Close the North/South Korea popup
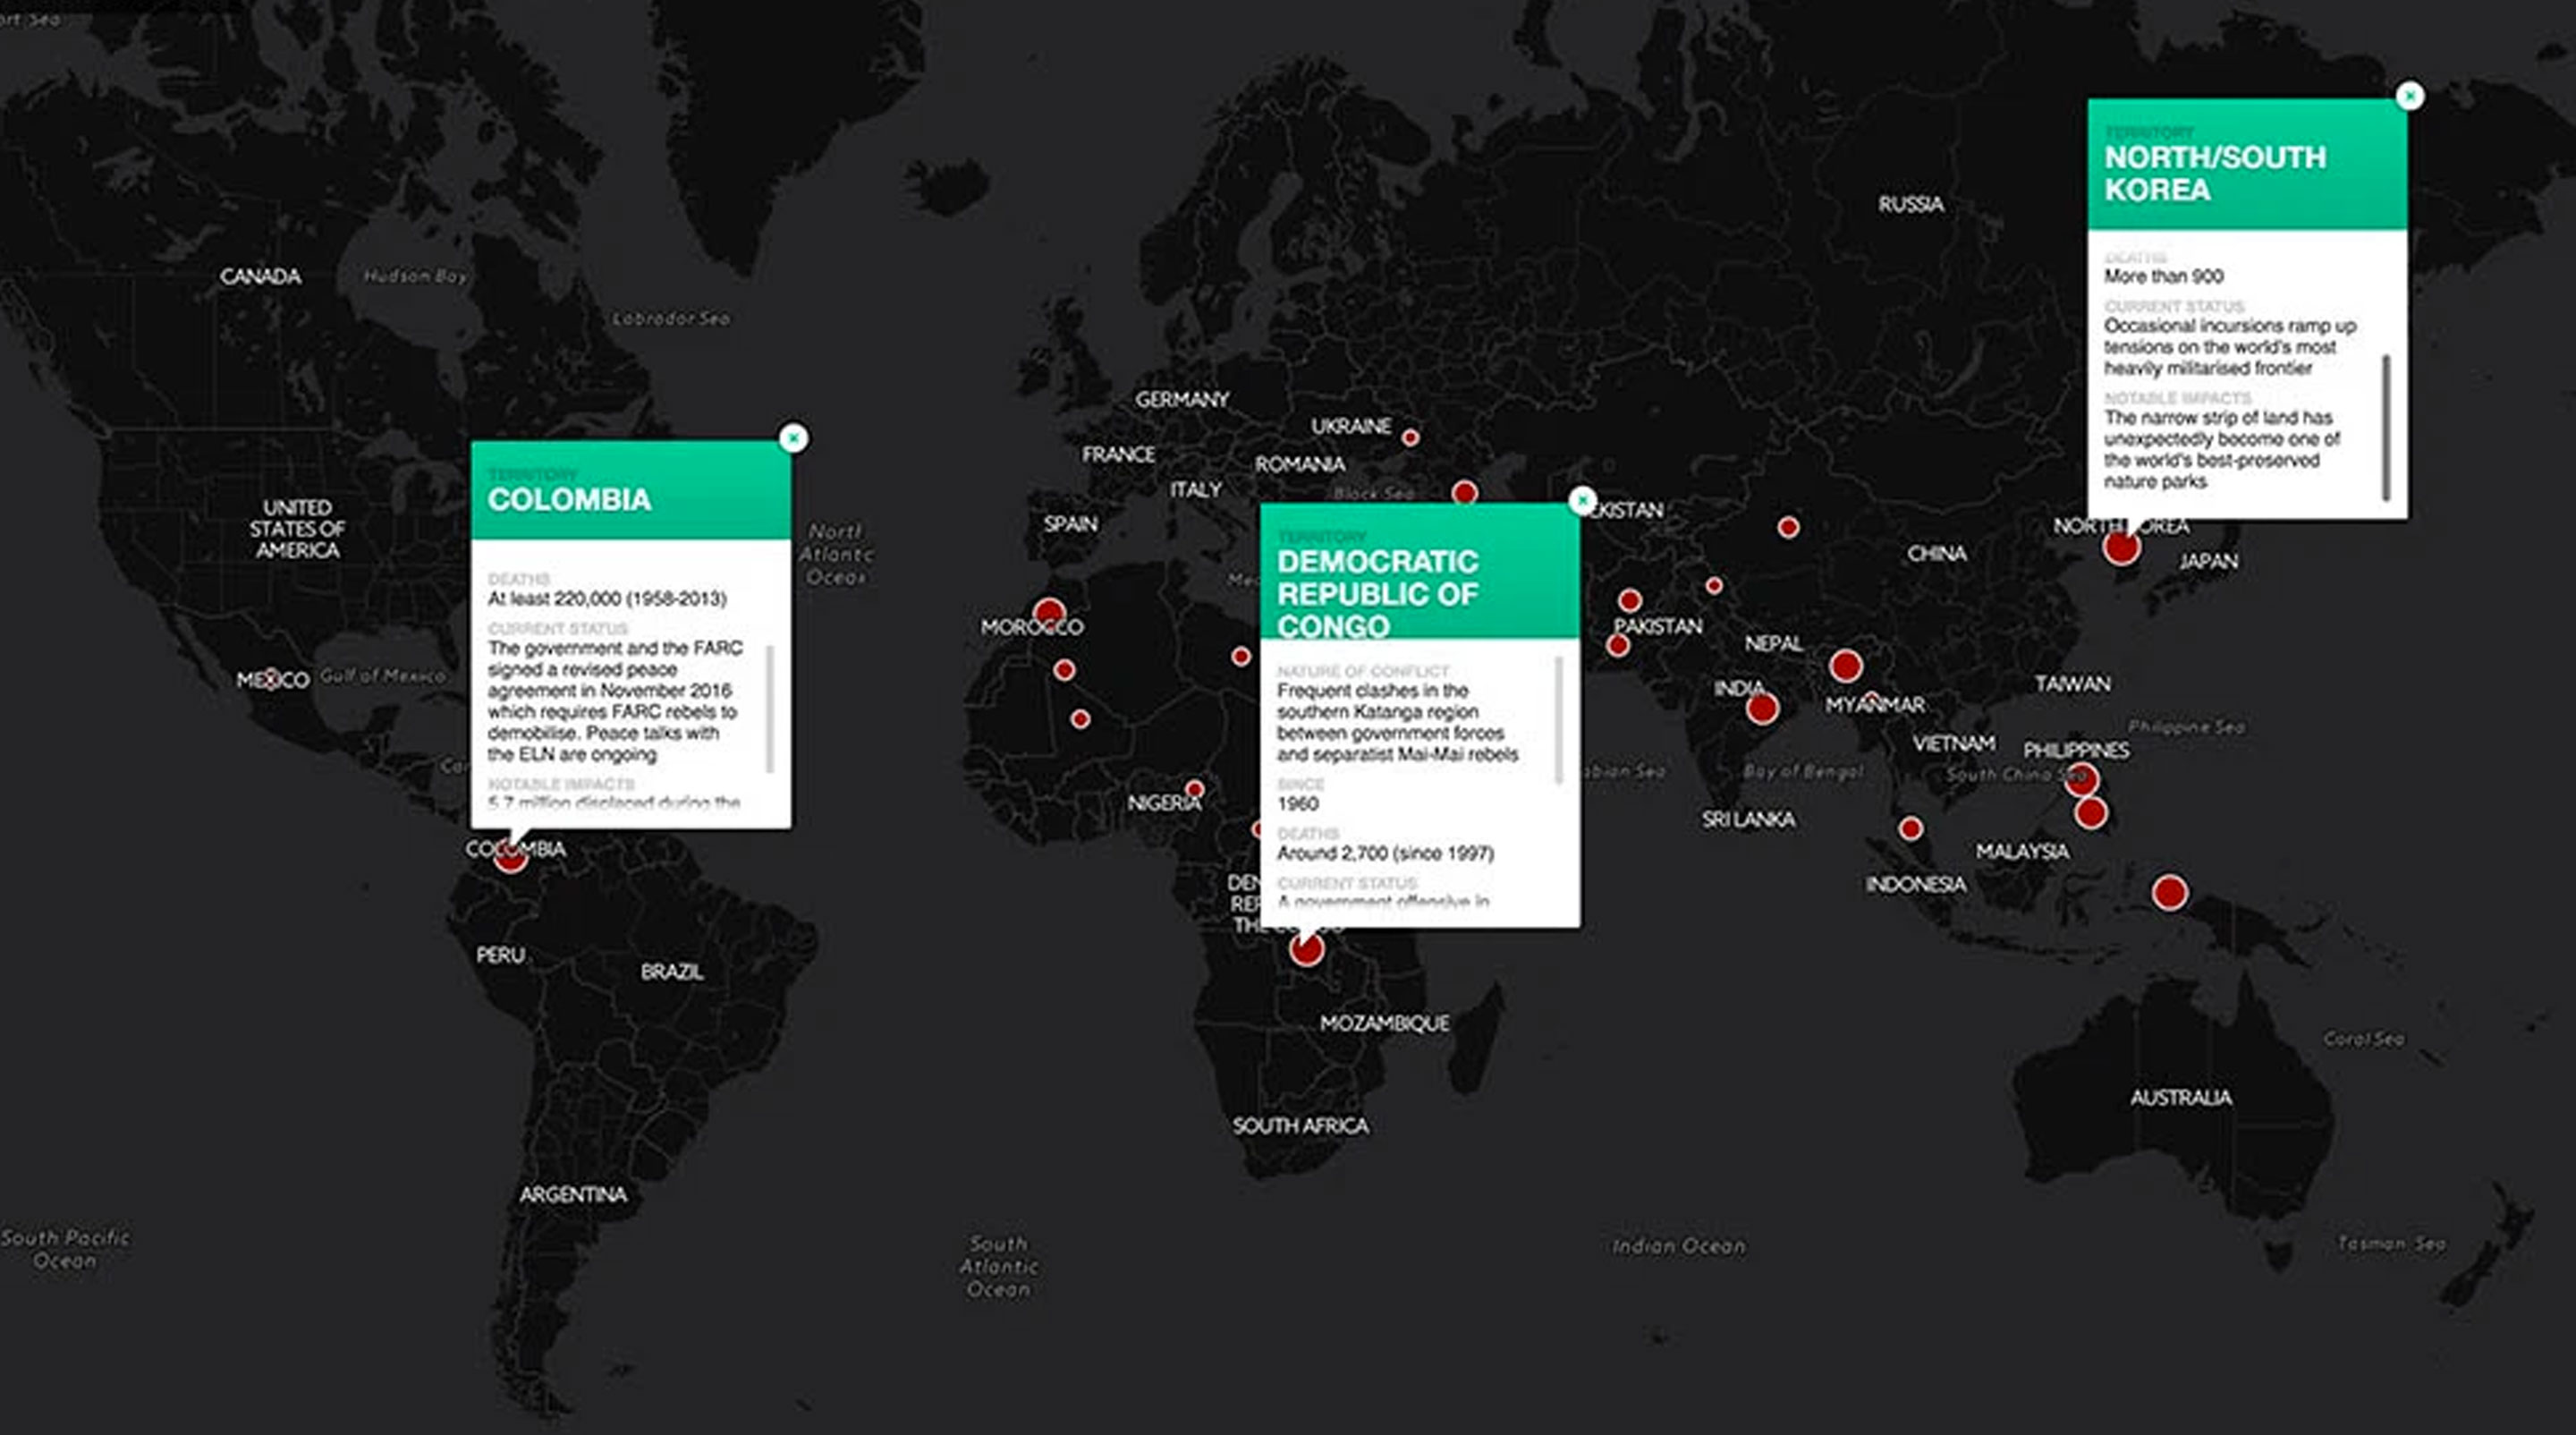This screenshot has height=1435, width=2576. 2410,95
